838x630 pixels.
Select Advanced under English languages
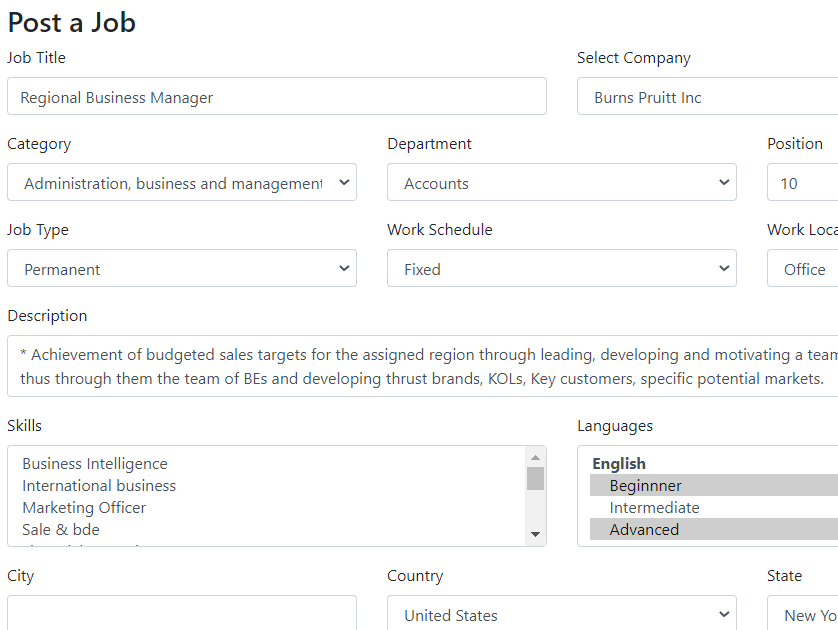(x=714, y=529)
